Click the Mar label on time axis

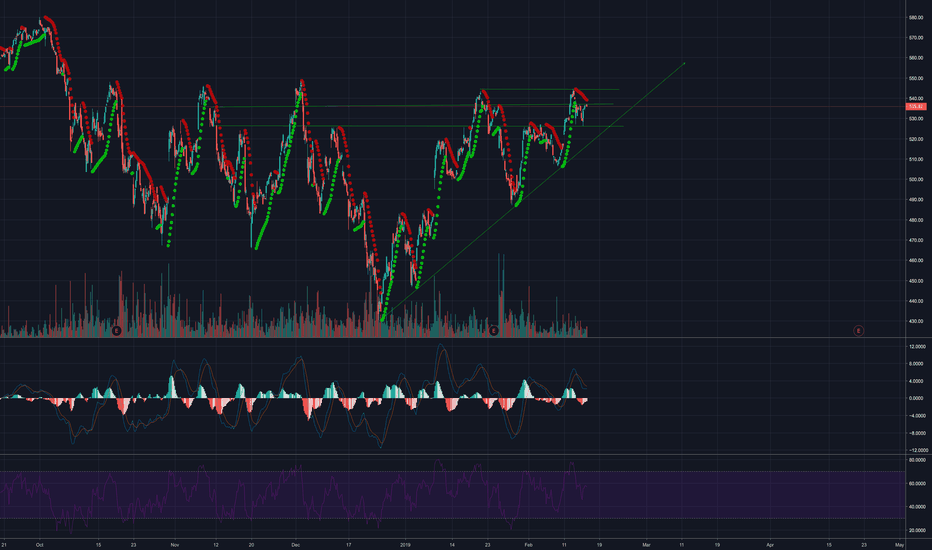tap(647, 545)
